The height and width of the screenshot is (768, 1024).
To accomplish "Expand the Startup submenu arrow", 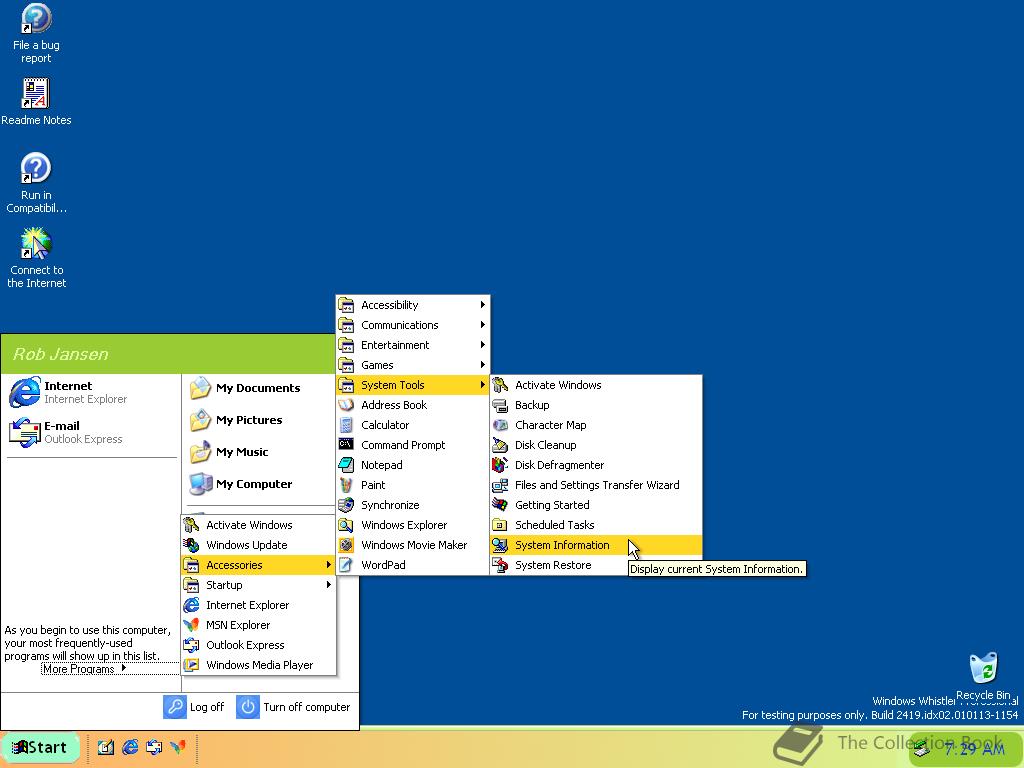I will (328, 585).
